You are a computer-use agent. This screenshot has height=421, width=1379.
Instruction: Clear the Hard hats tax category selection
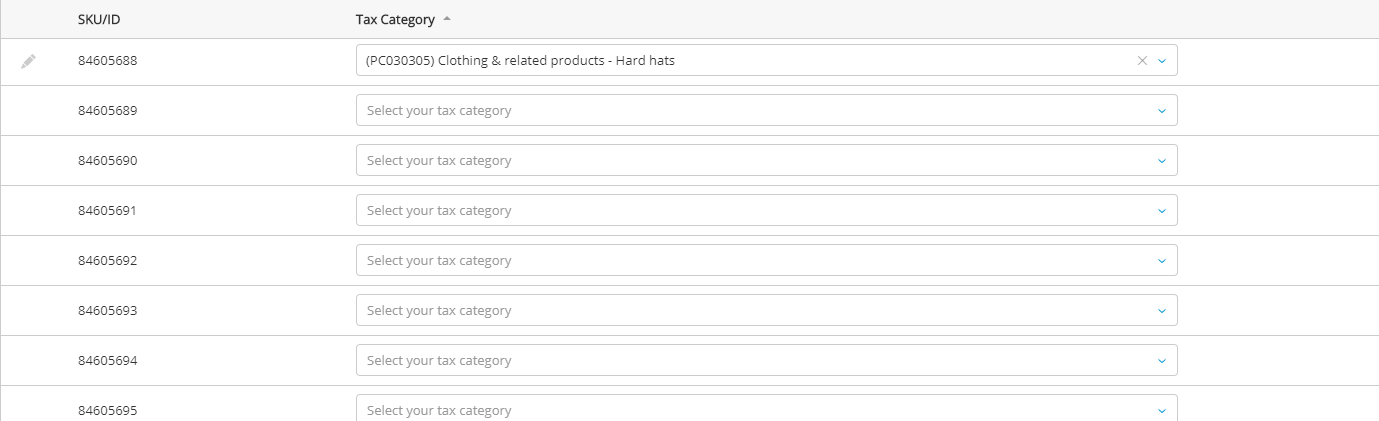[1142, 61]
